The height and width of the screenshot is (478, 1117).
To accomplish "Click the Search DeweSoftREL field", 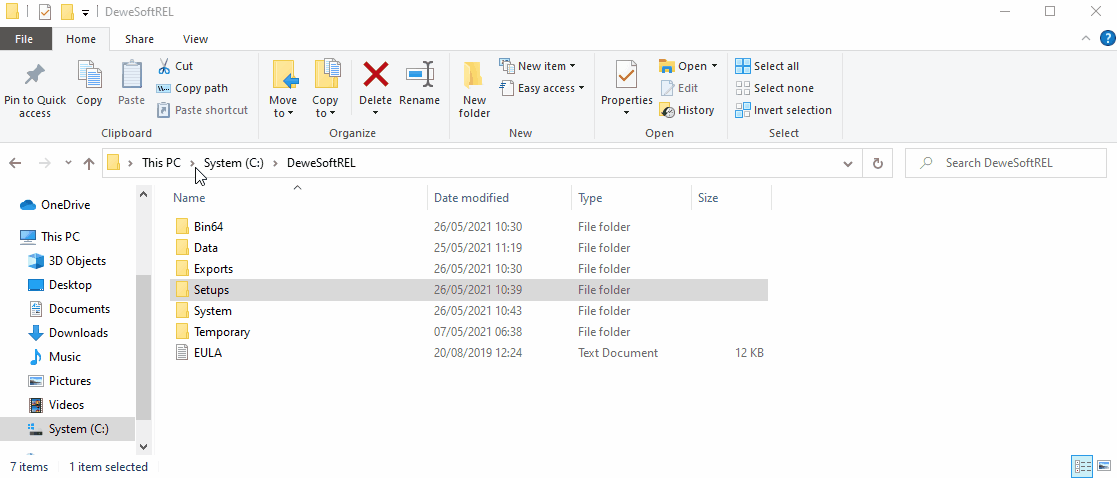I will coord(1005,163).
